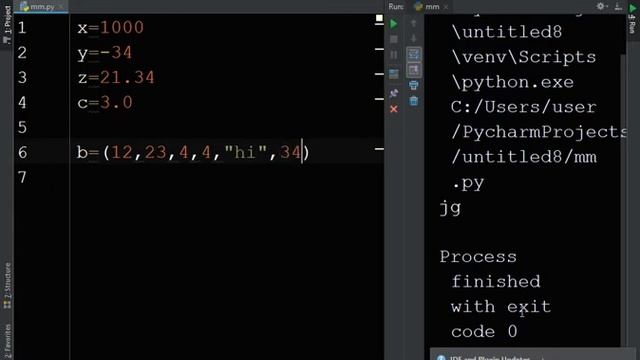Close the mm run tab
This screenshot has height=360, width=640.
coord(446,7)
